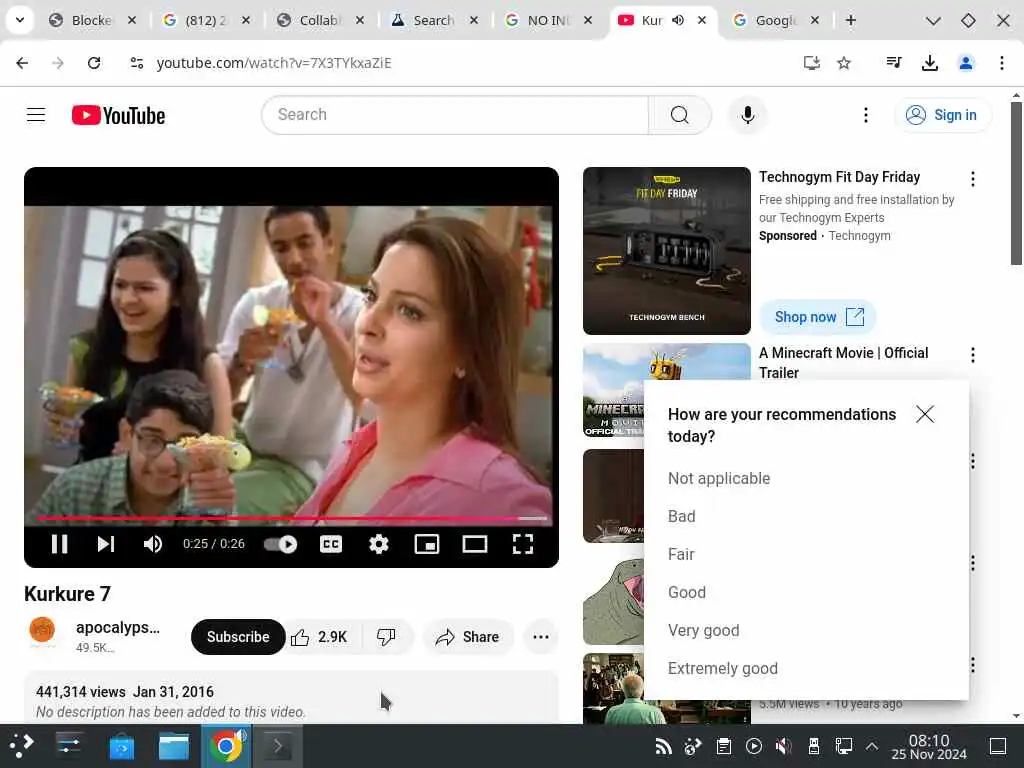Viewport: 1024px width, 768px height.
Task: Open the file manager on taskbar
Action: (x=174, y=746)
